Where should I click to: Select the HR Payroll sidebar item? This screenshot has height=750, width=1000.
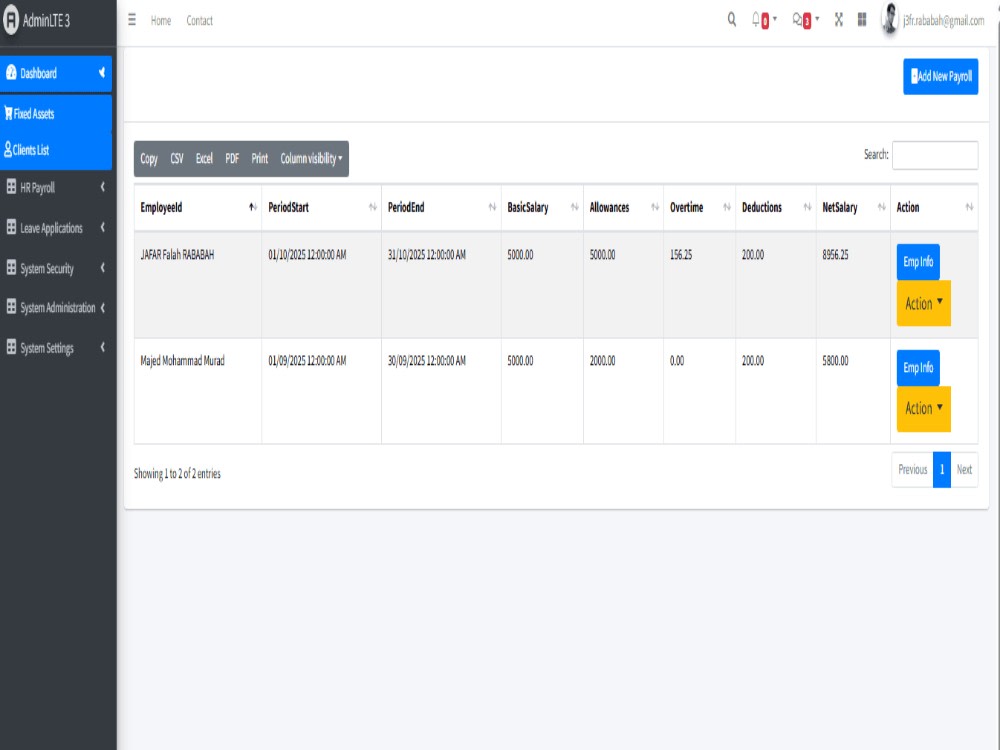pyautogui.click(x=56, y=187)
